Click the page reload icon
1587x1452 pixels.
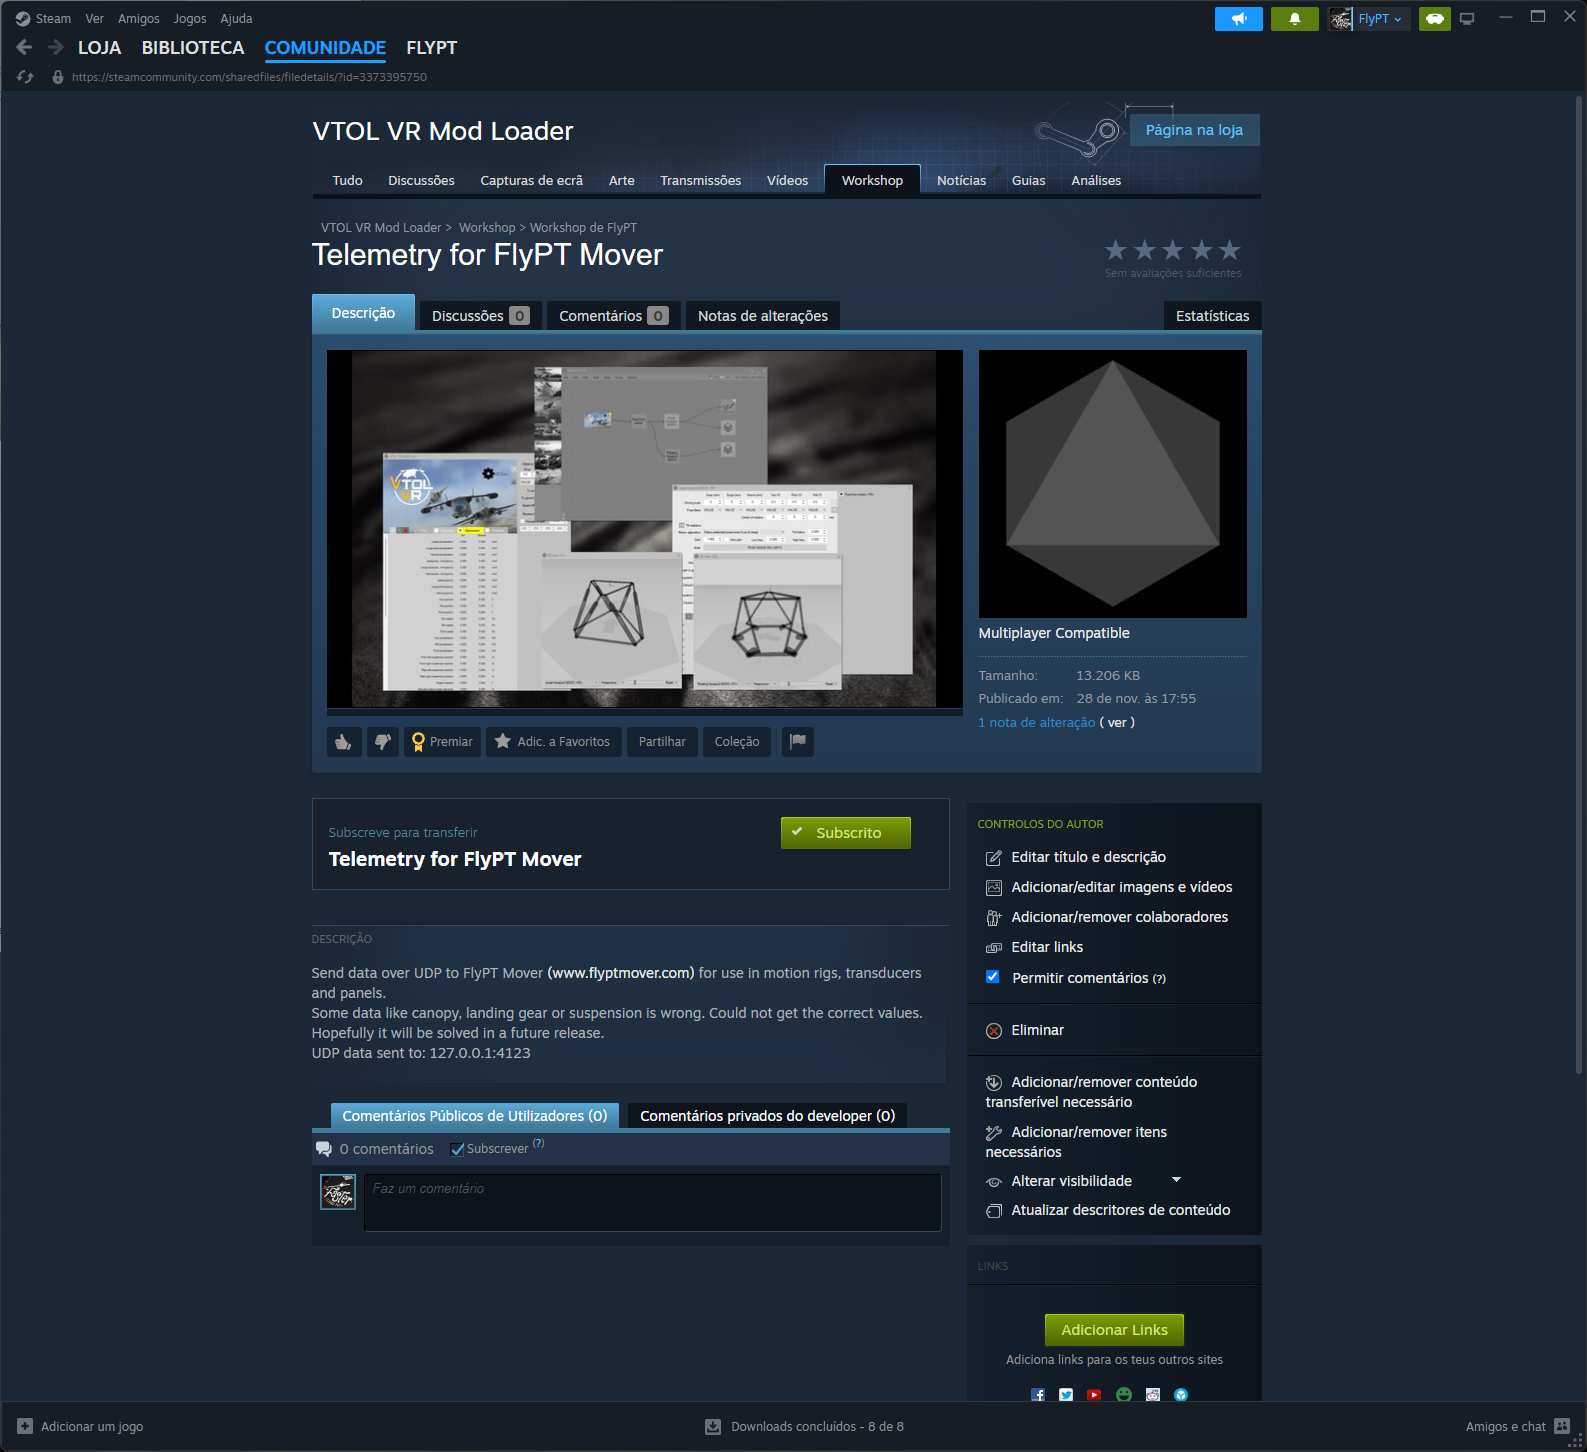(25, 77)
